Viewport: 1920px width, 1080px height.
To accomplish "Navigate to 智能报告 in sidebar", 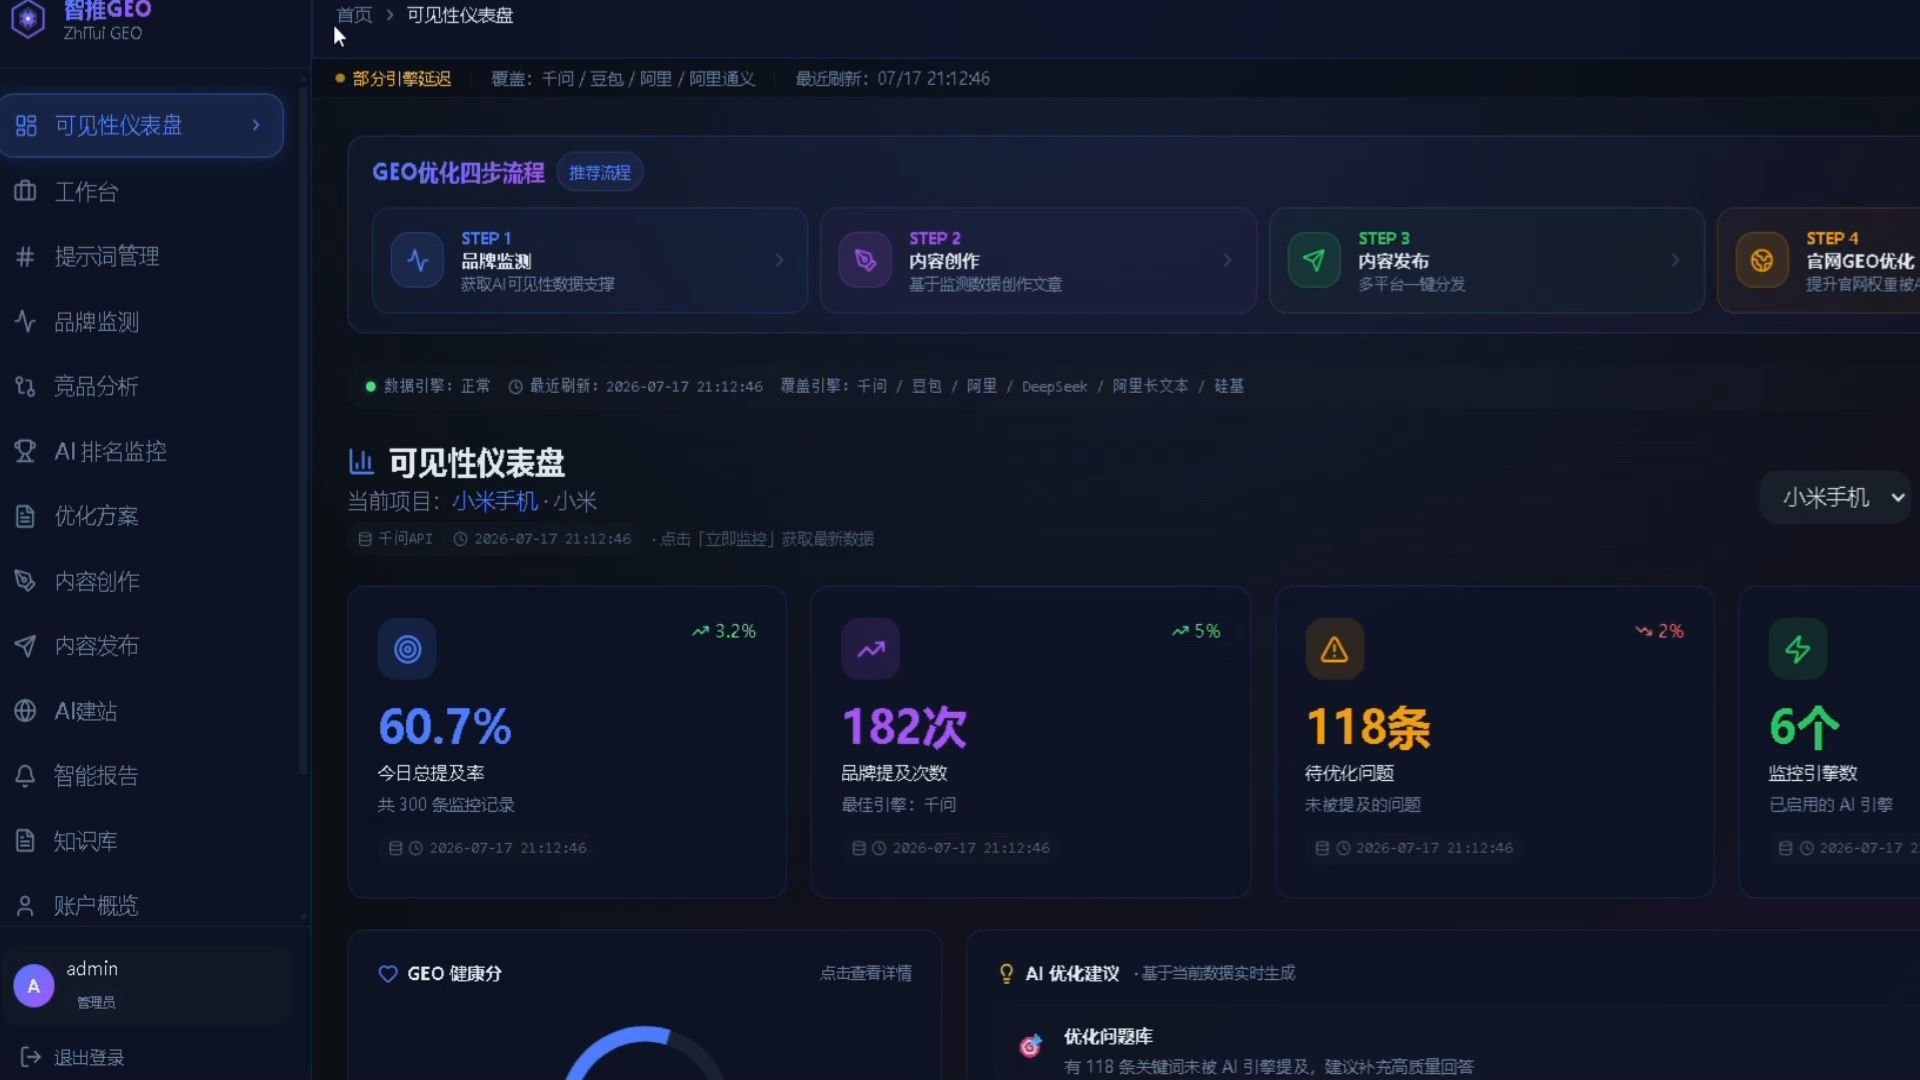I will (x=142, y=775).
